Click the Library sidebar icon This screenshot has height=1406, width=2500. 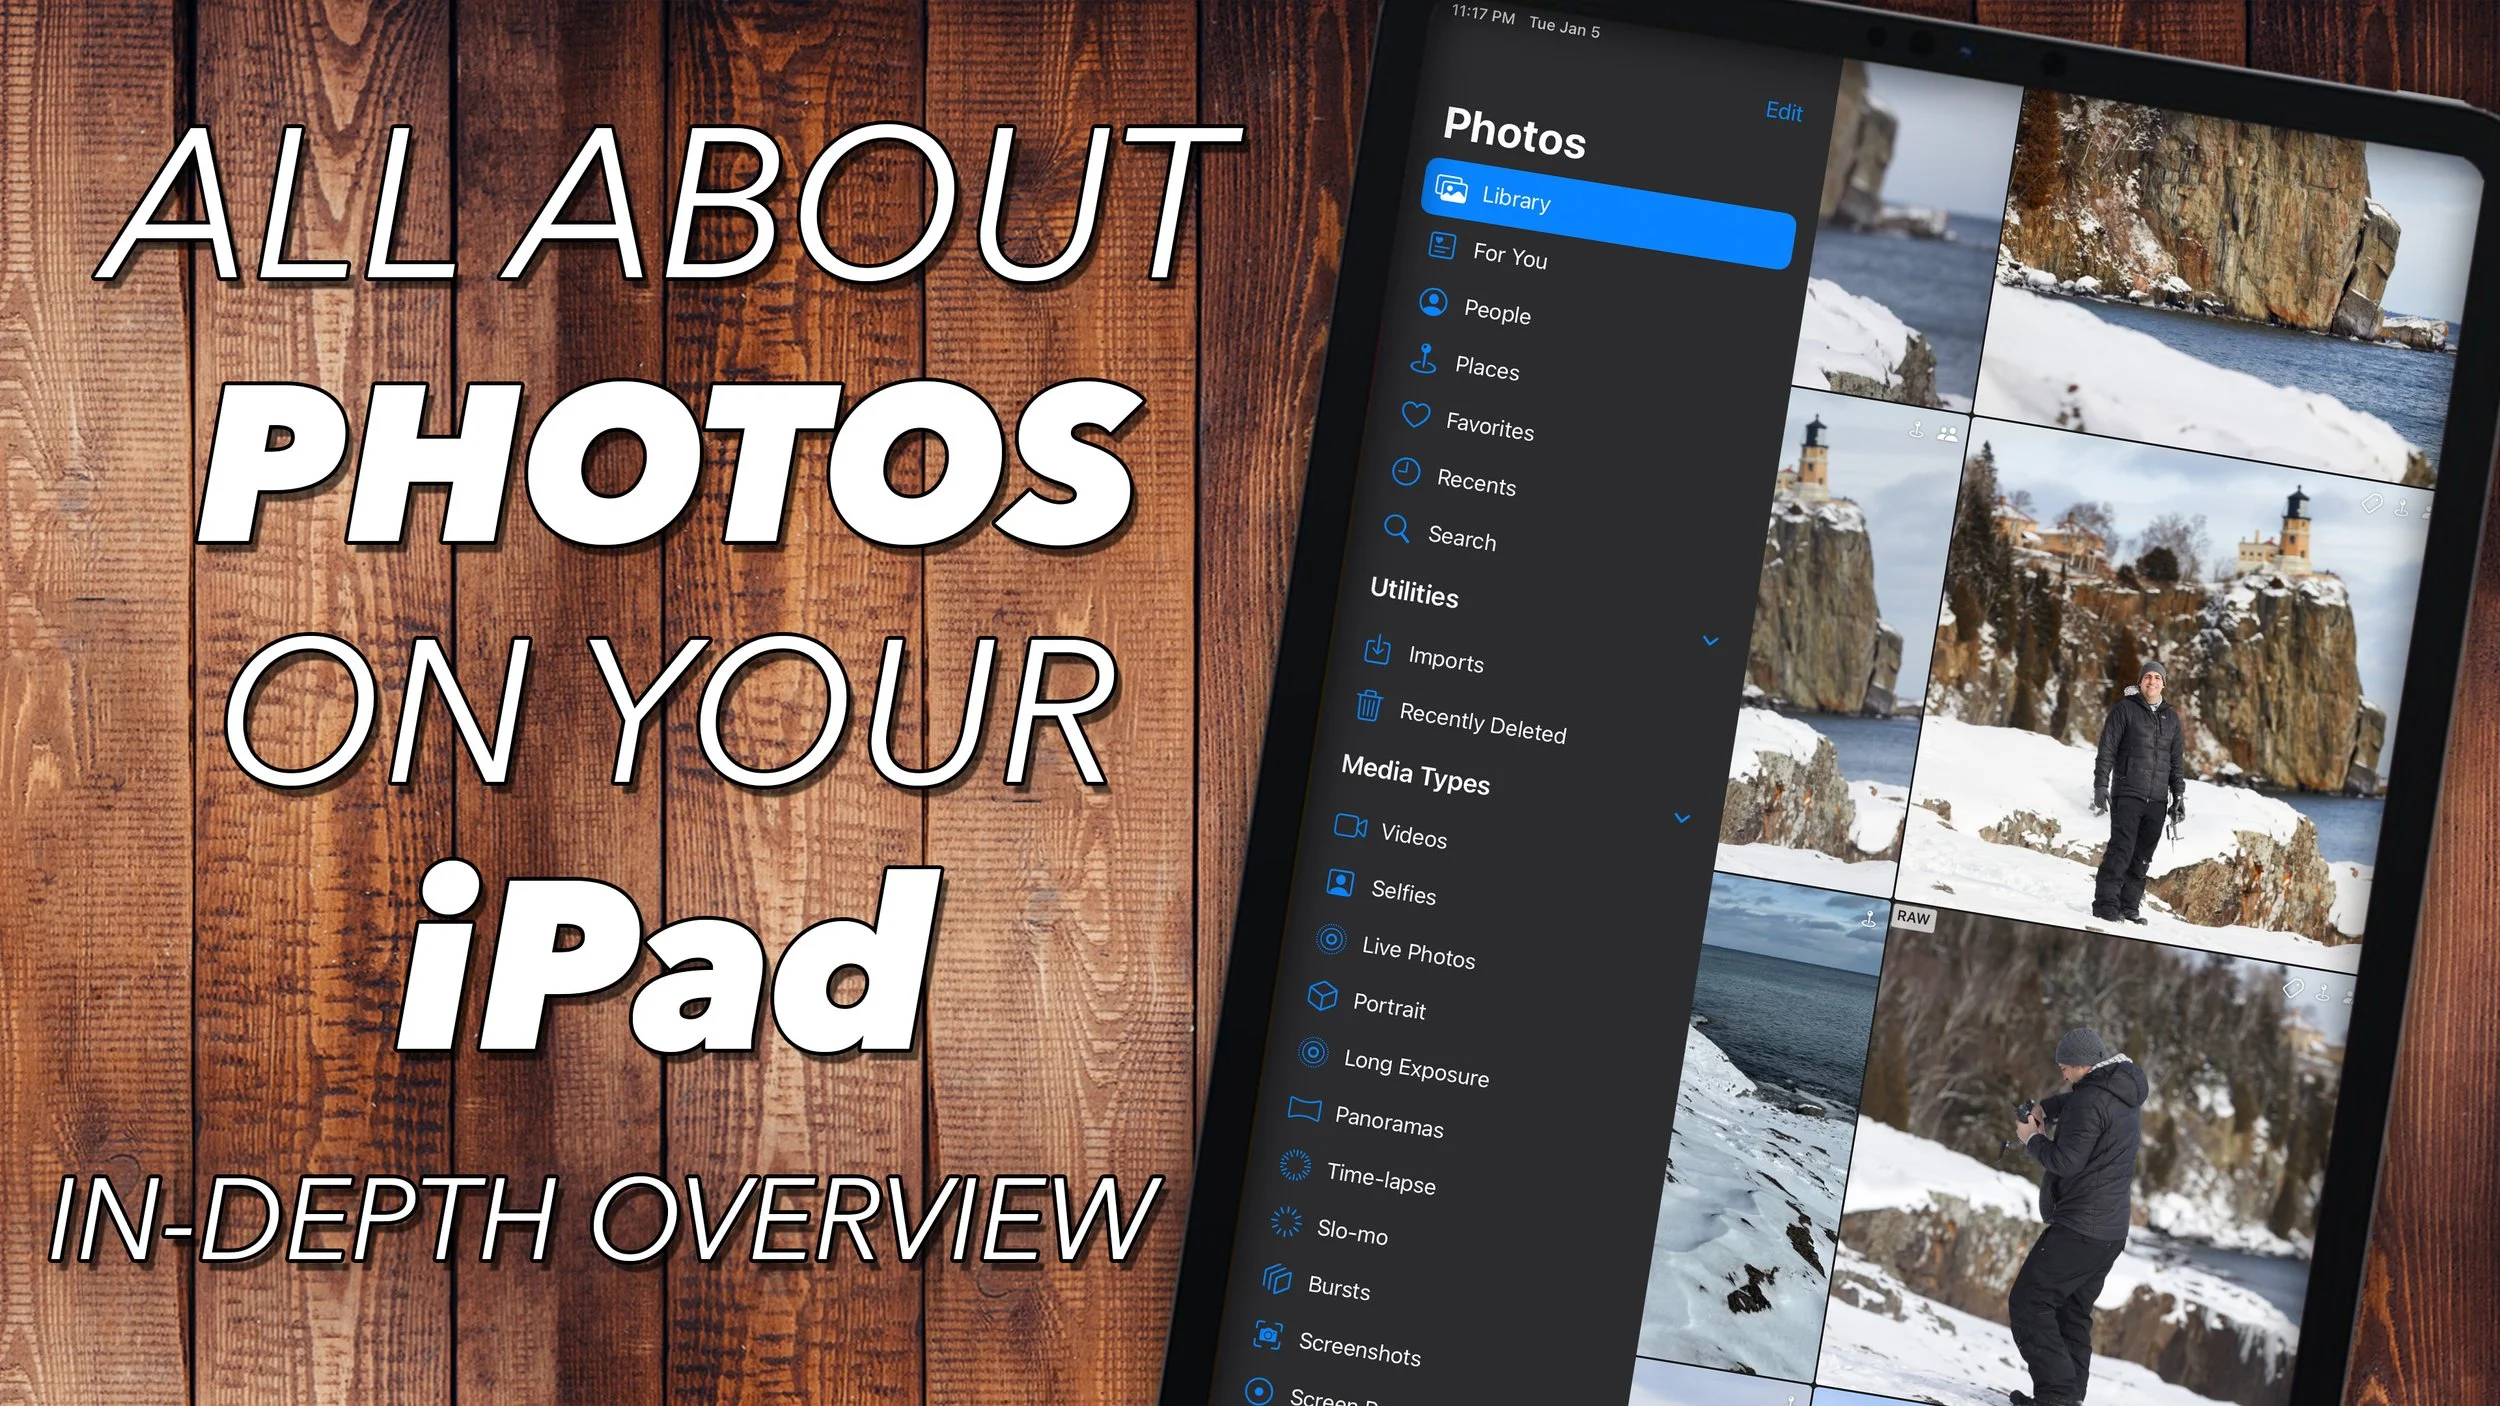1451,188
